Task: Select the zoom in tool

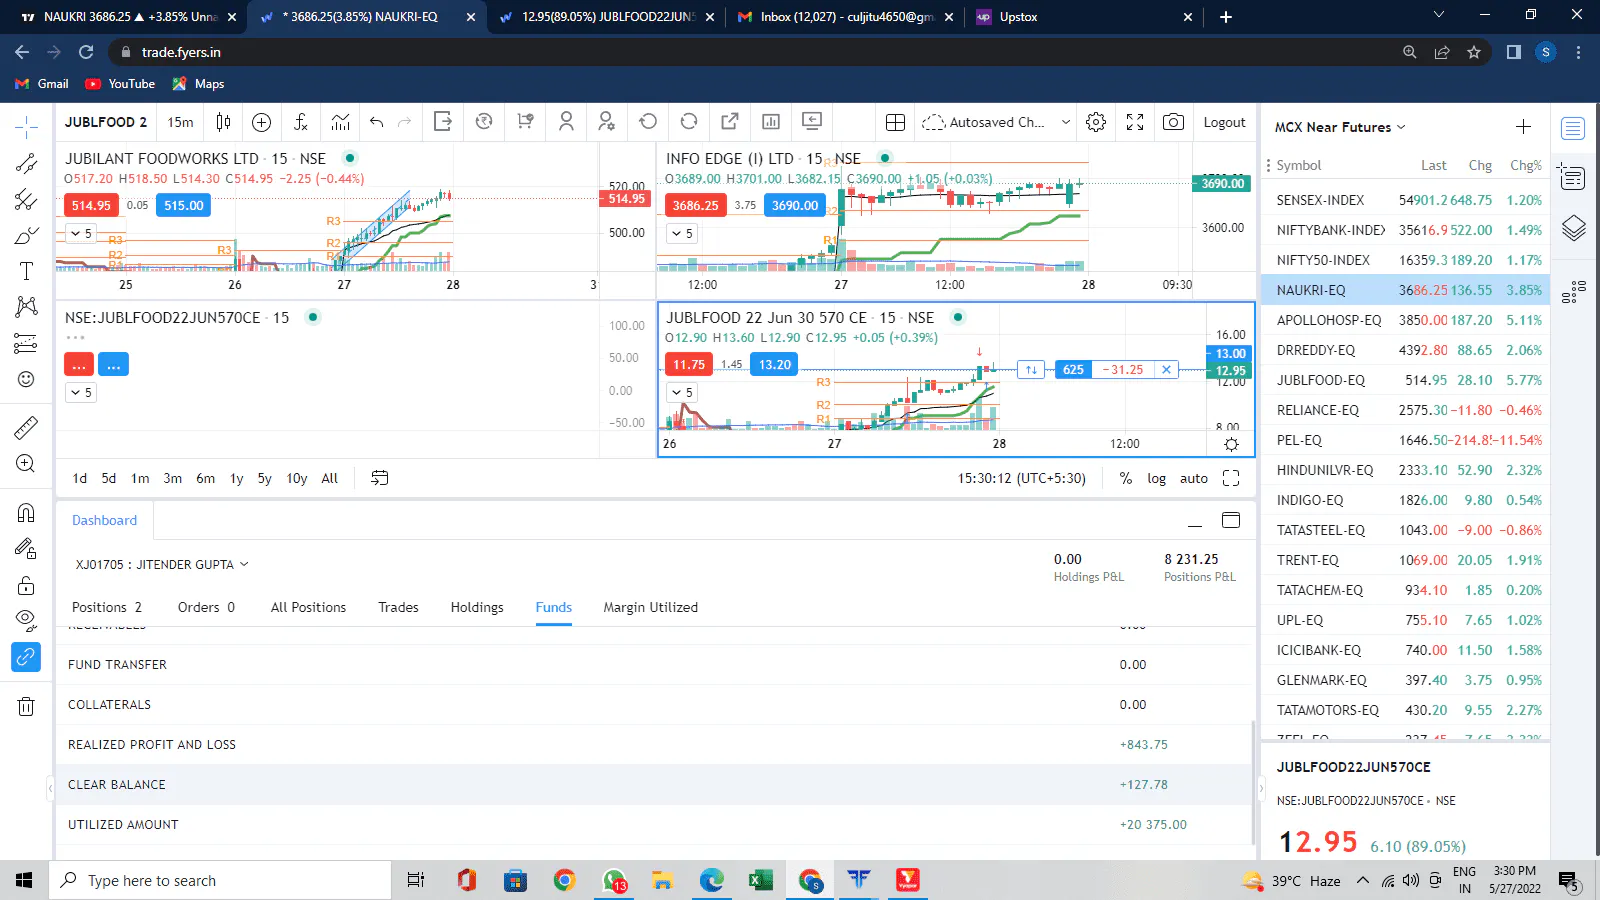Action: pos(26,464)
